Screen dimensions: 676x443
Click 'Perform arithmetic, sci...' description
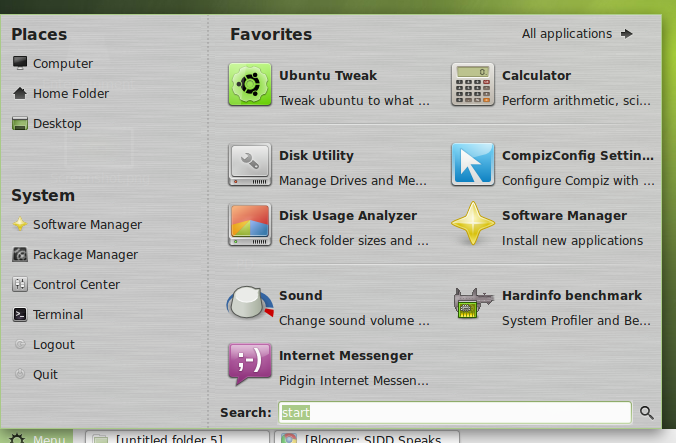[x=576, y=100]
